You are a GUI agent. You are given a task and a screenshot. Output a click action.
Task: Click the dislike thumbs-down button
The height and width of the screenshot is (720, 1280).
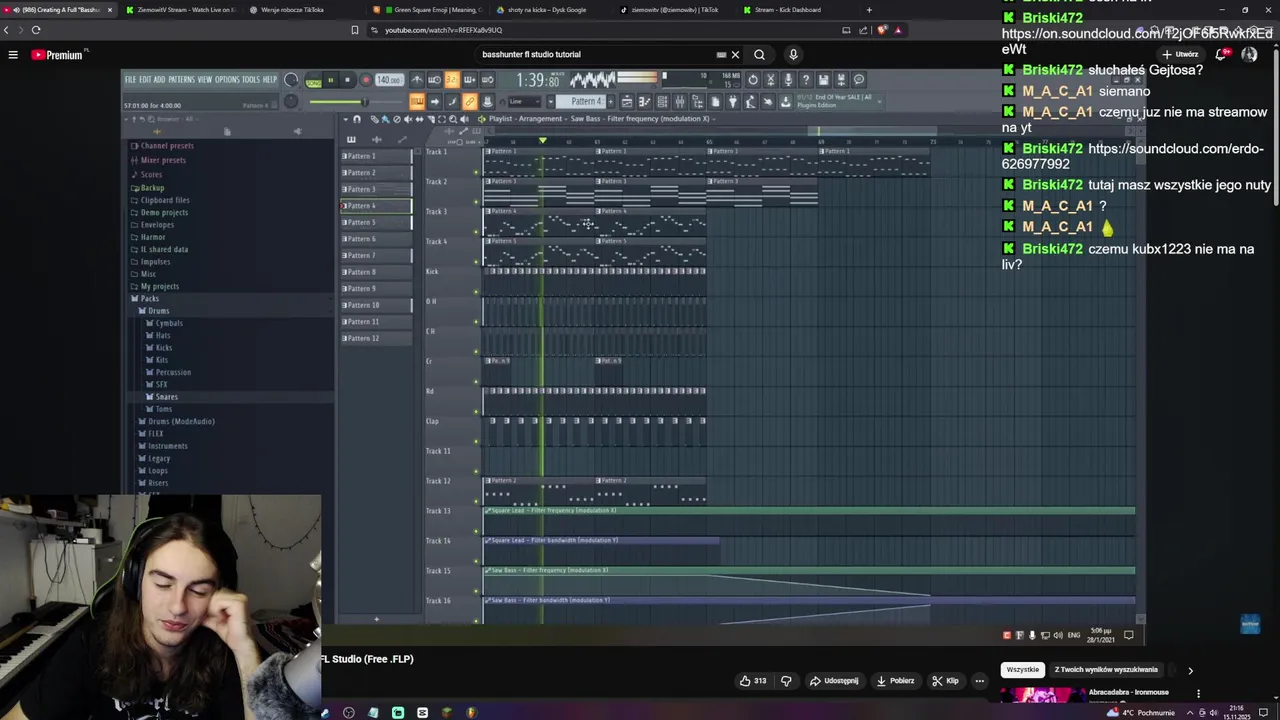point(786,681)
